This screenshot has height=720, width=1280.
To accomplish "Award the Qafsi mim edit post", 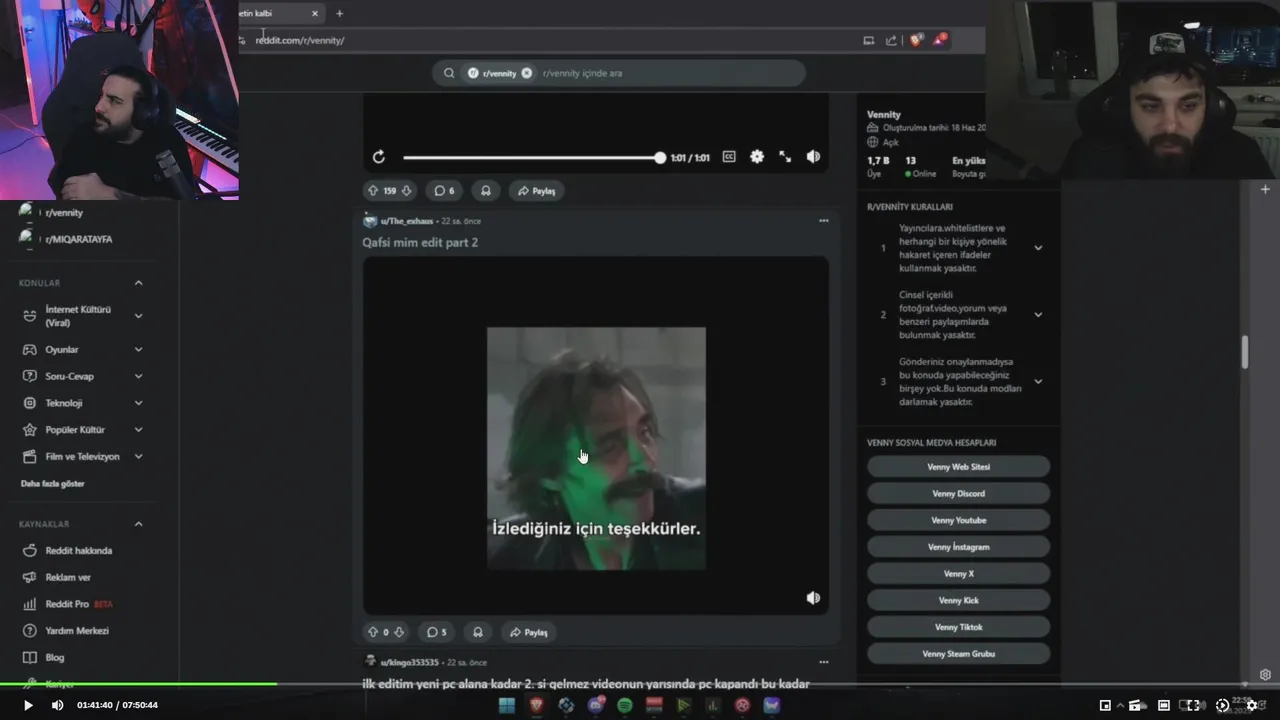I will (478, 632).
